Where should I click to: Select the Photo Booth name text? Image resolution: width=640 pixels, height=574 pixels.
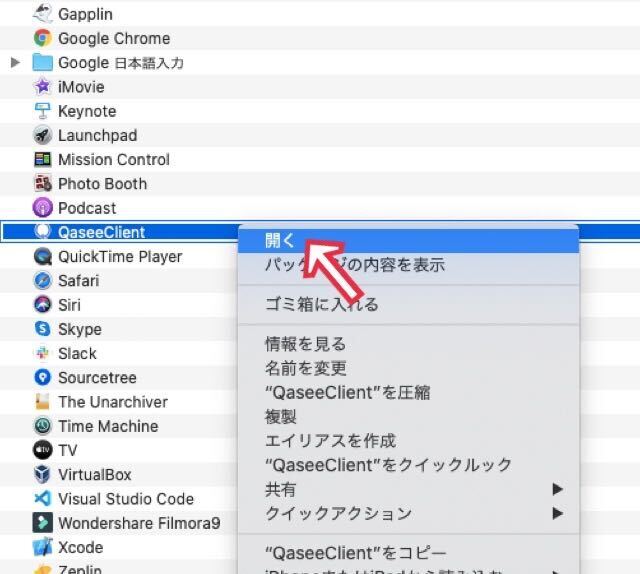coord(102,184)
